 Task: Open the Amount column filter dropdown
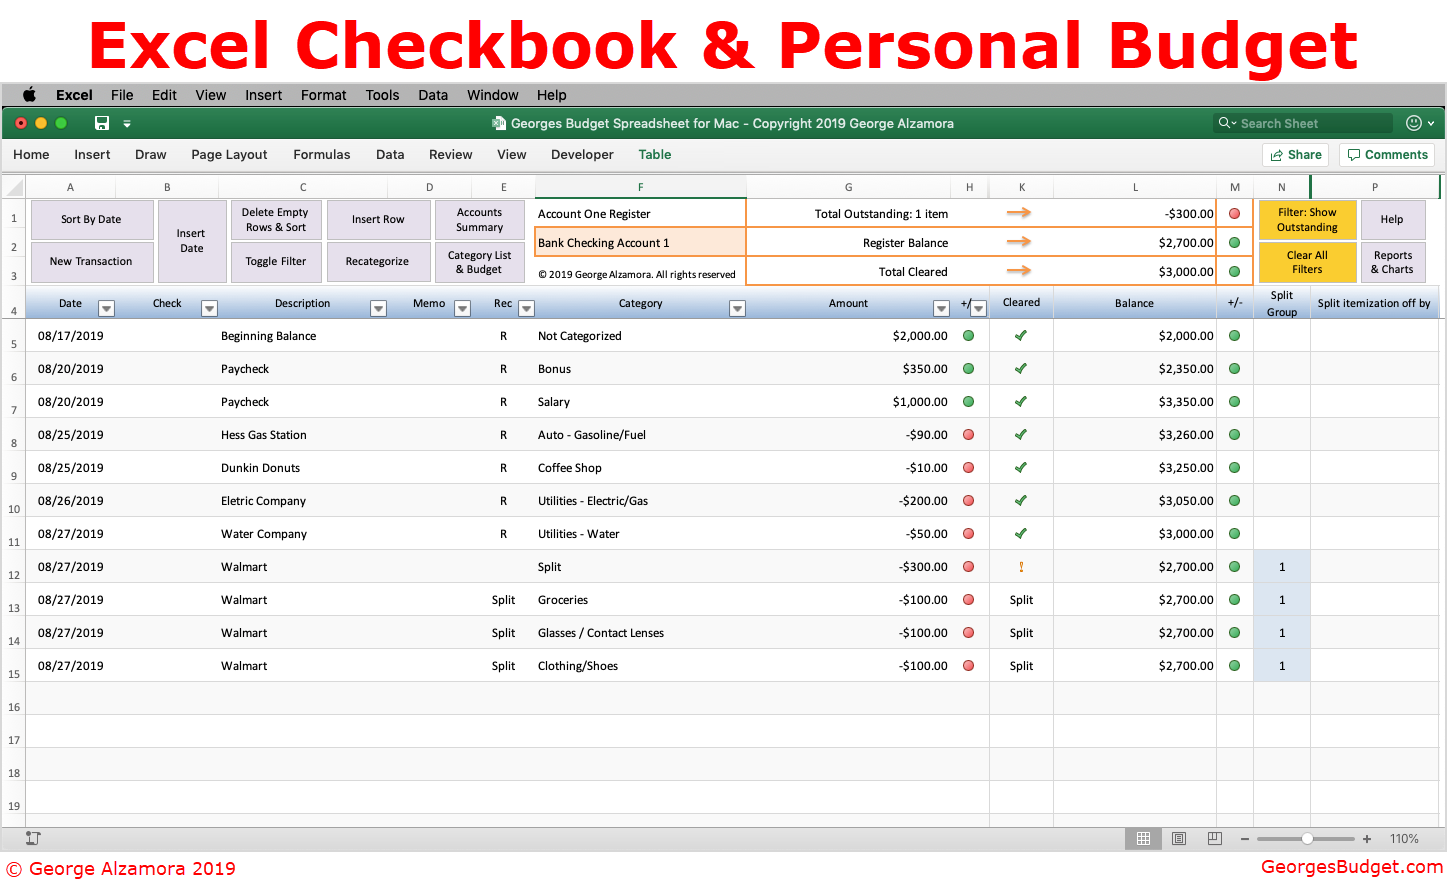(941, 308)
